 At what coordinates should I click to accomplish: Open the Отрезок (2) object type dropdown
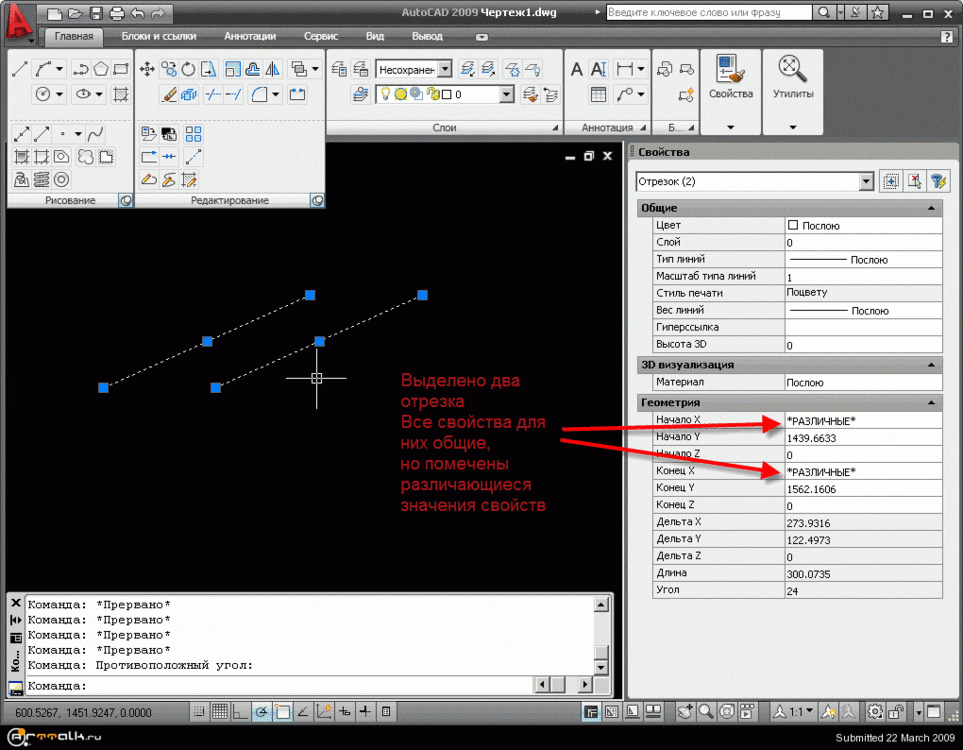[866, 181]
